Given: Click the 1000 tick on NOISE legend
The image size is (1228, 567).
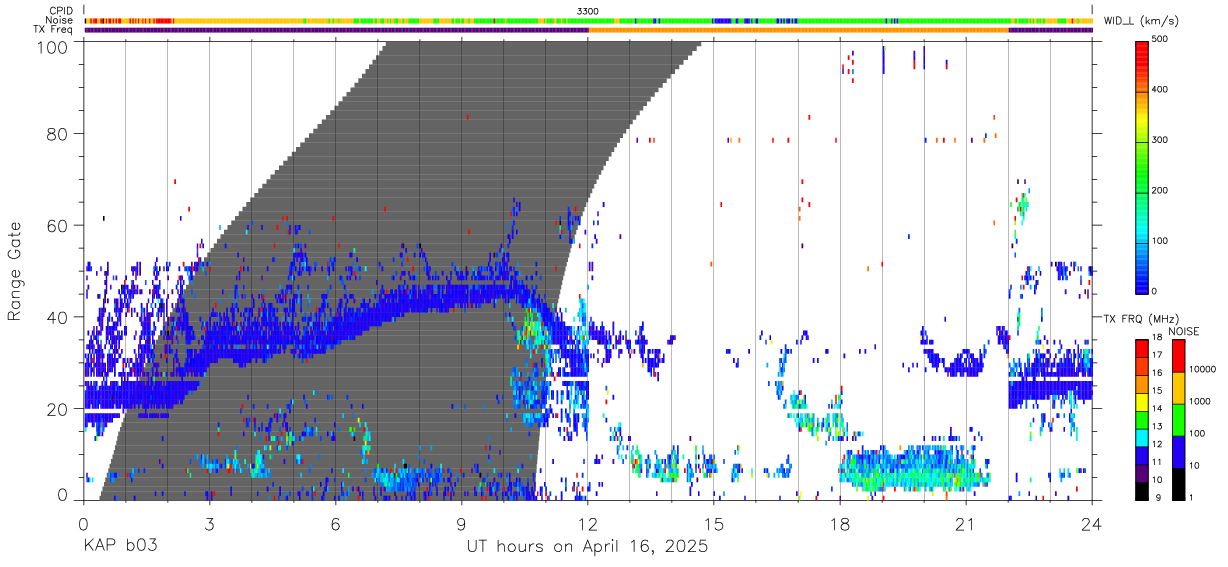Looking at the screenshot, I should coord(1200,401).
